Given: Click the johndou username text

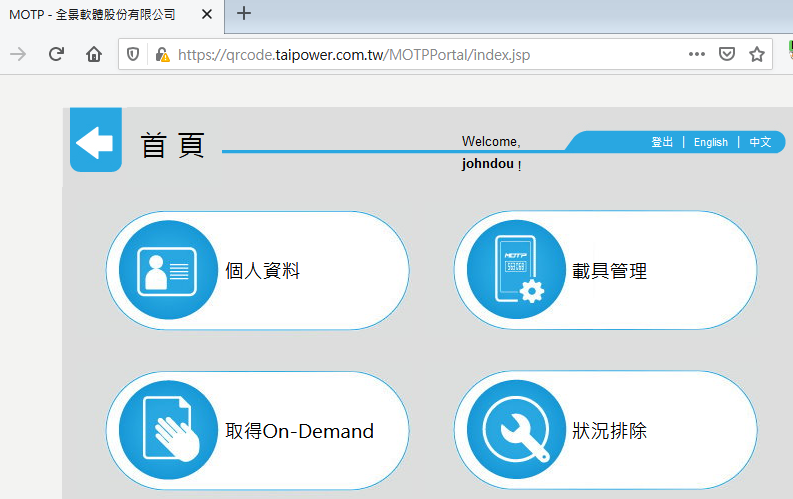Looking at the screenshot, I should pyautogui.click(x=488, y=163).
